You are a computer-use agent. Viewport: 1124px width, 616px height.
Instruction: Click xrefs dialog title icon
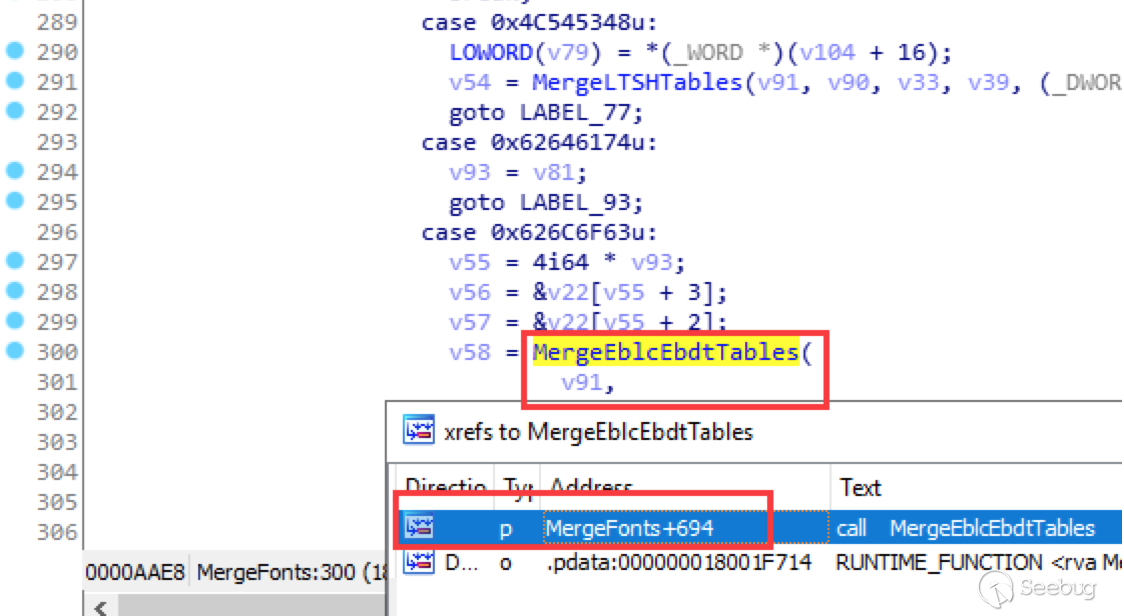coord(418,430)
